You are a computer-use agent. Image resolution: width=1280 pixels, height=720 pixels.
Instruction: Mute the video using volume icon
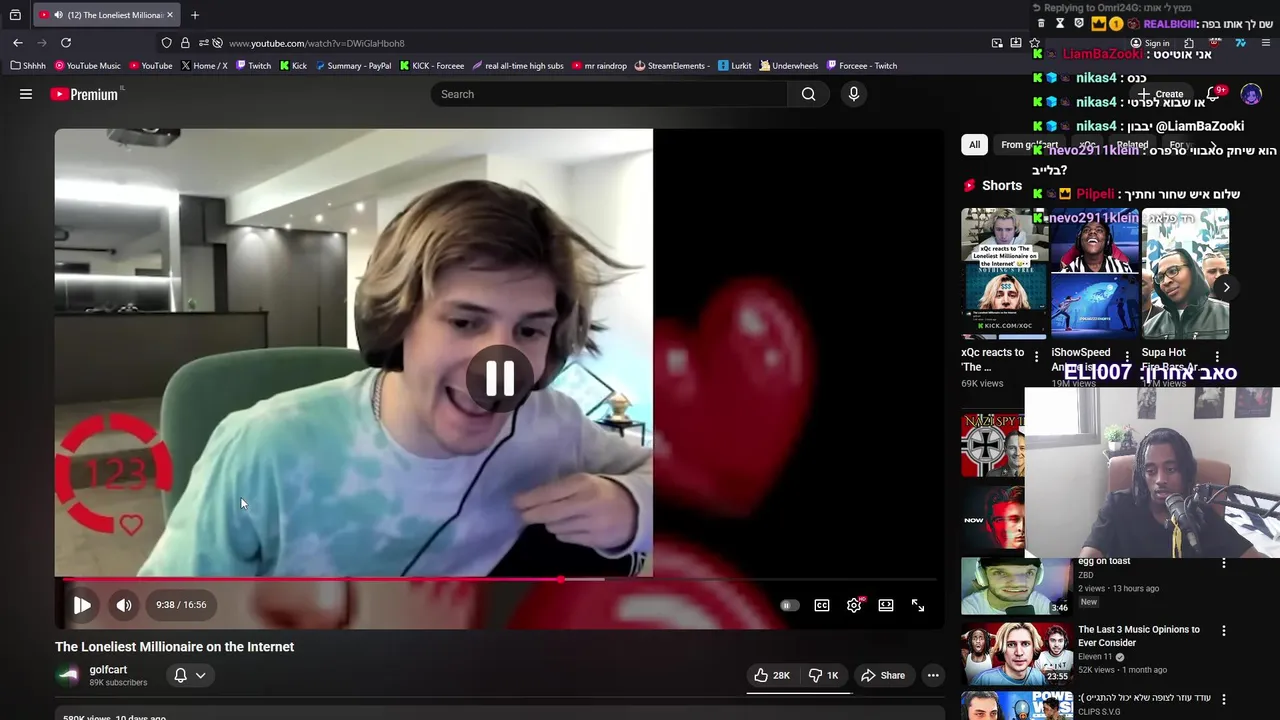click(x=124, y=605)
